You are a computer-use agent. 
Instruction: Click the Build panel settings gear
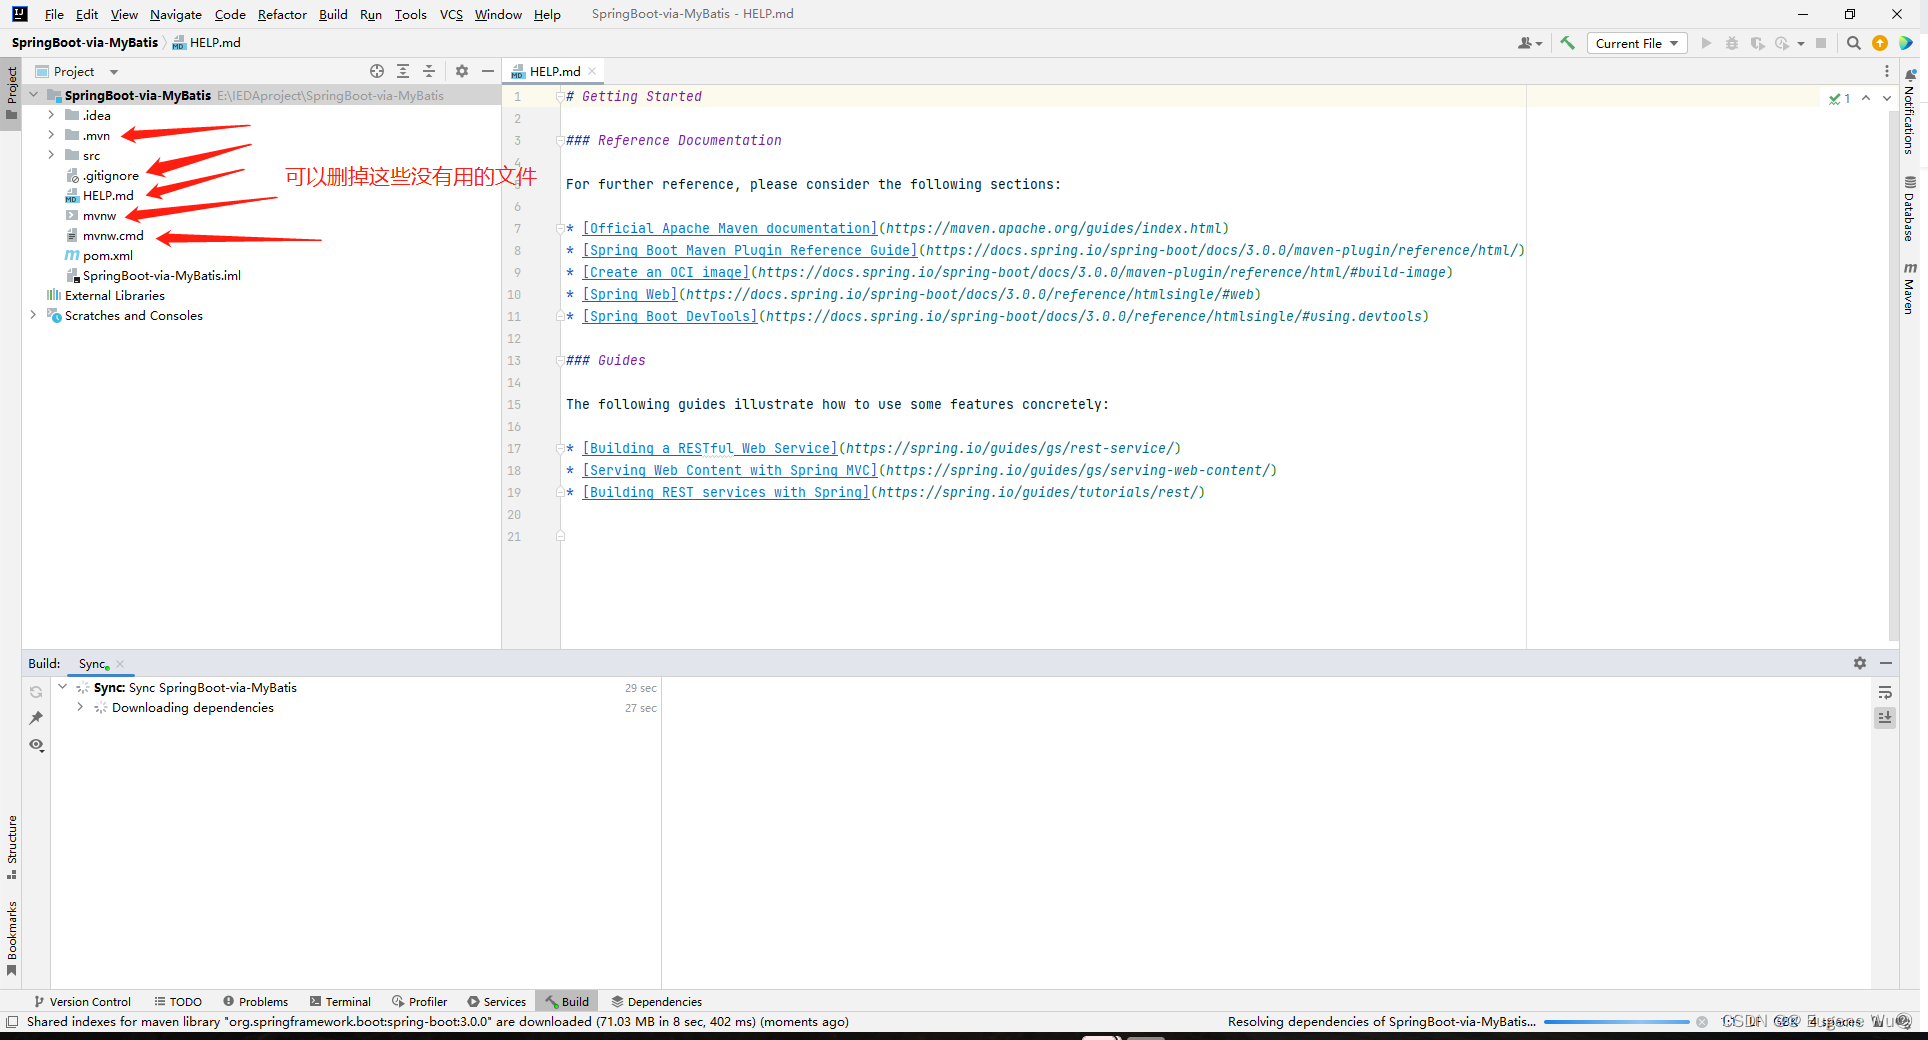click(1860, 663)
